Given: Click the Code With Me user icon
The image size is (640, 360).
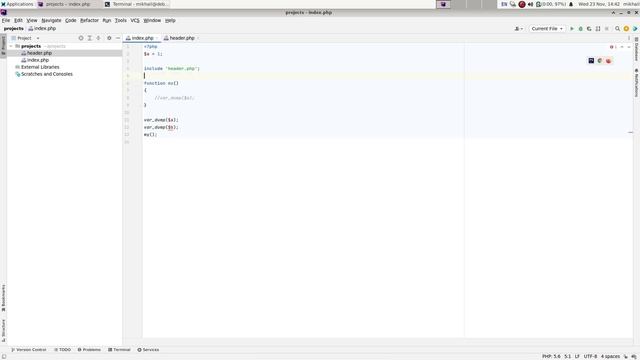Looking at the screenshot, I should pyautogui.click(x=518, y=29).
